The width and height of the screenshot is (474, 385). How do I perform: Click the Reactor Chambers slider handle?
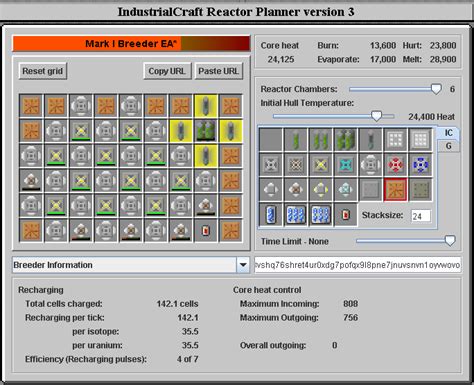pyautogui.click(x=436, y=89)
